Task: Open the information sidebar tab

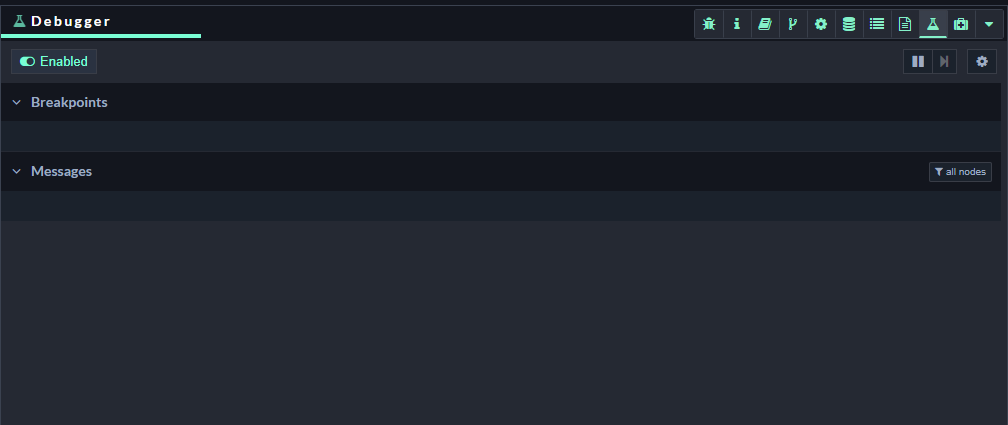Action: pyautogui.click(x=737, y=24)
